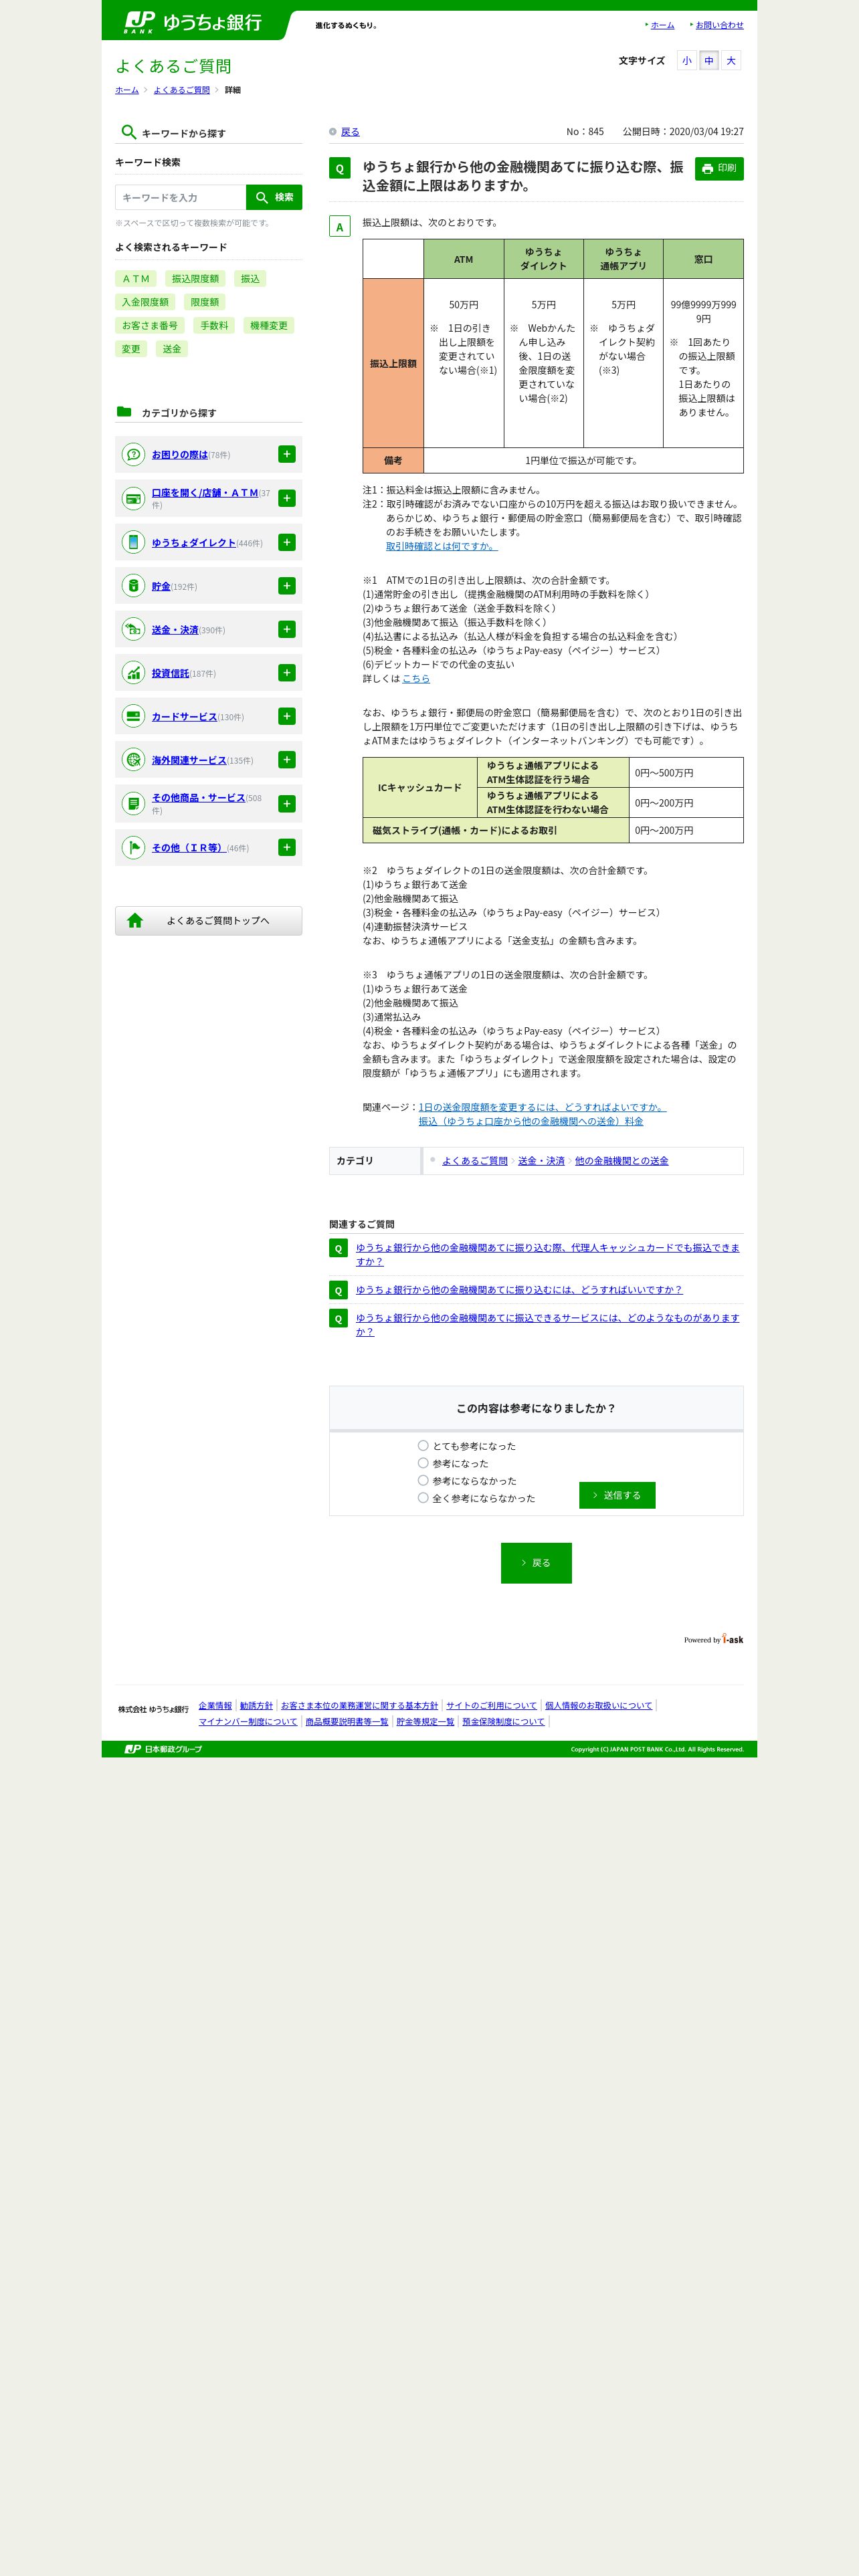The image size is (859, 2576).
Task: Expand 貯金 category plus button
Action: tap(287, 586)
